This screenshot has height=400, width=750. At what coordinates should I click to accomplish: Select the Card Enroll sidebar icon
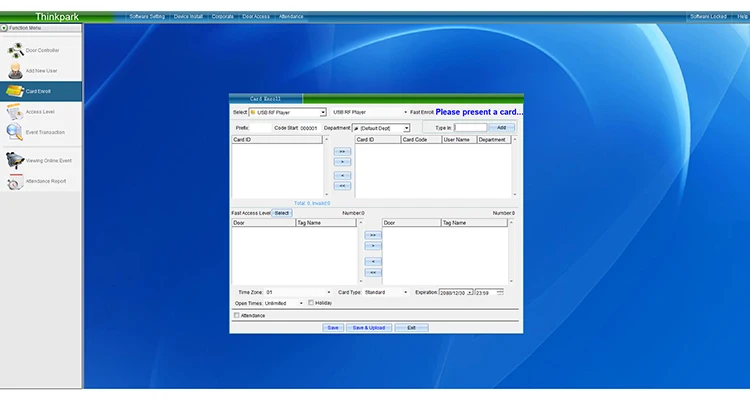coord(15,91)
